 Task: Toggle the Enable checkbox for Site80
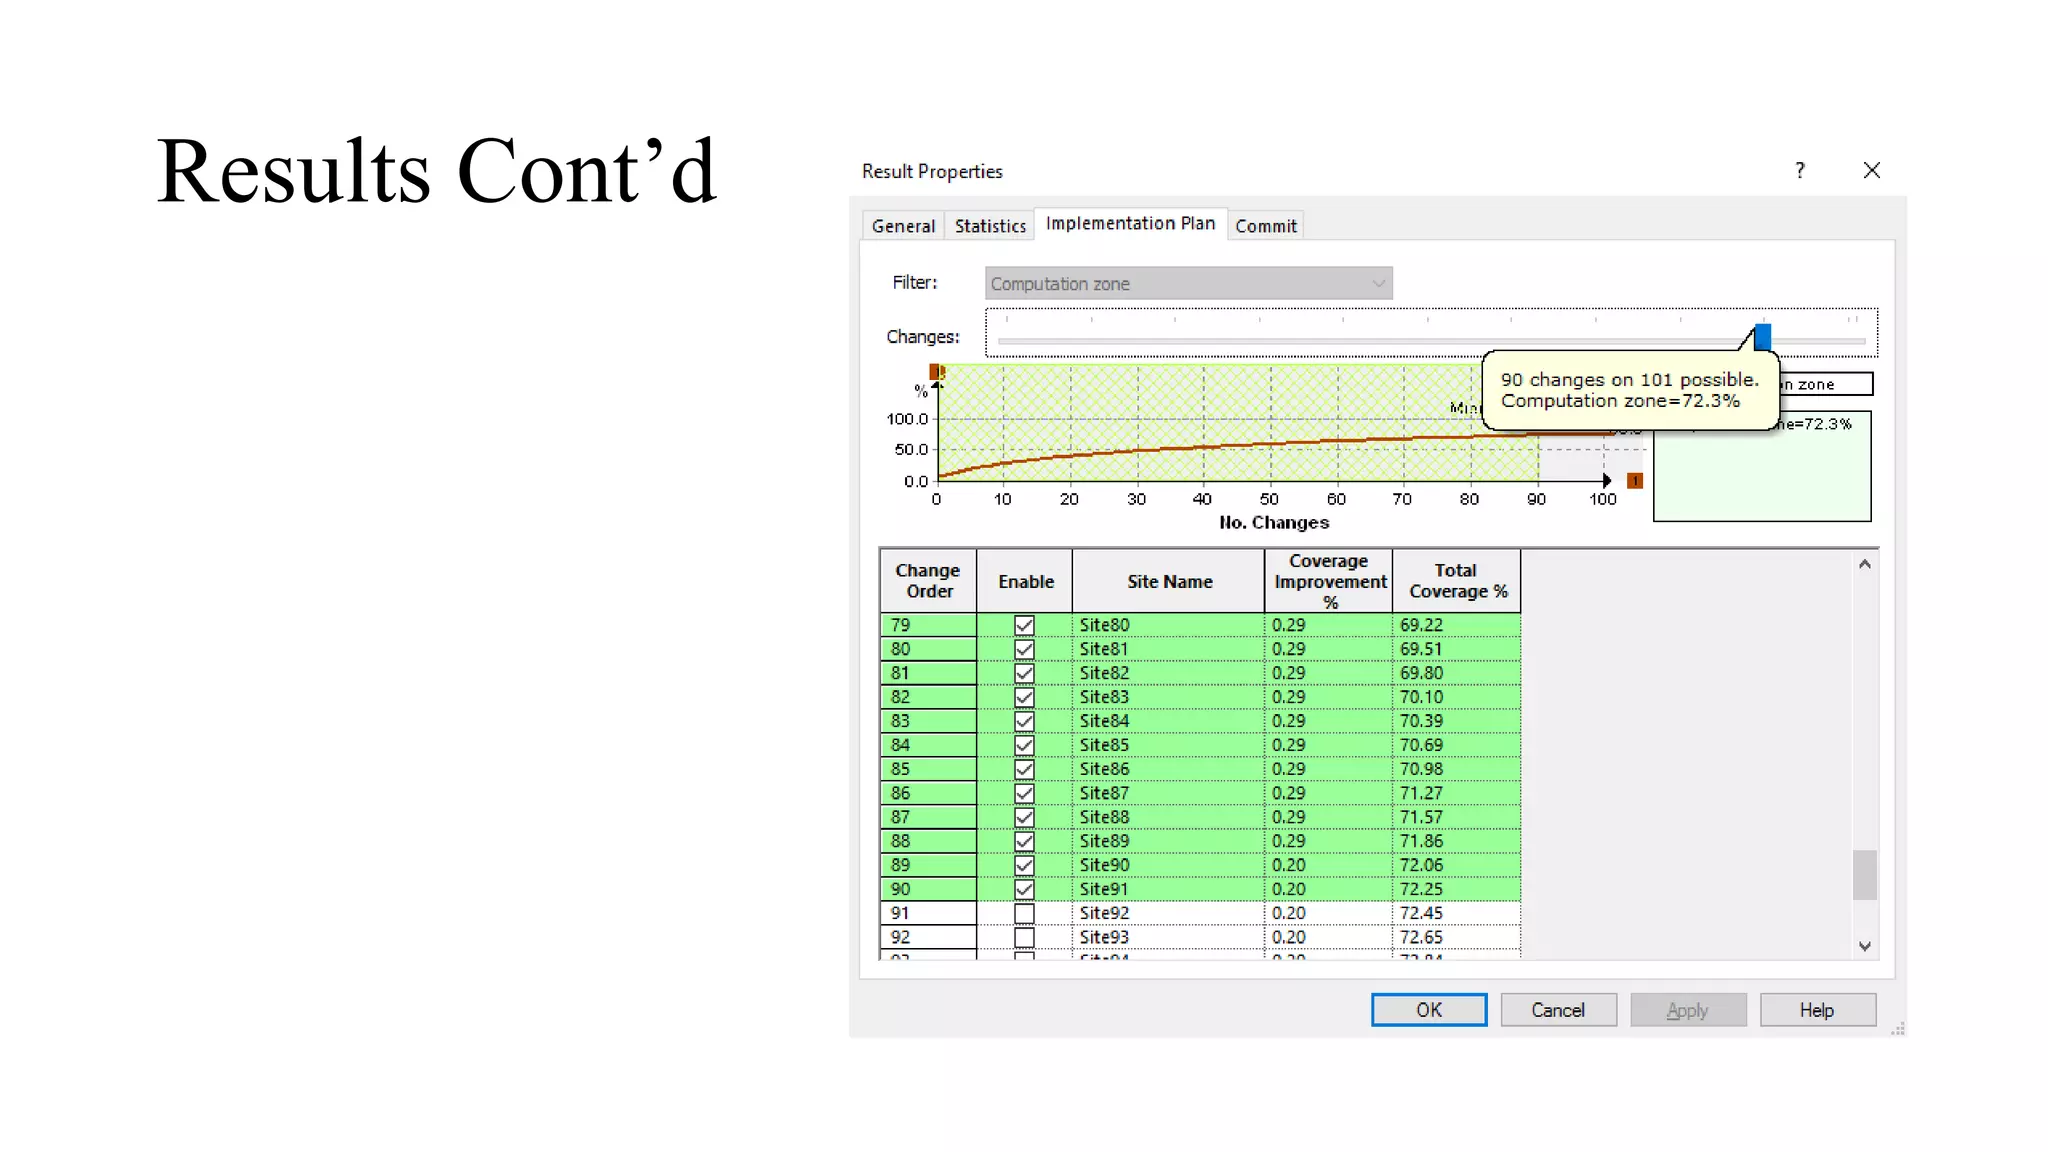pos(1024,625)
